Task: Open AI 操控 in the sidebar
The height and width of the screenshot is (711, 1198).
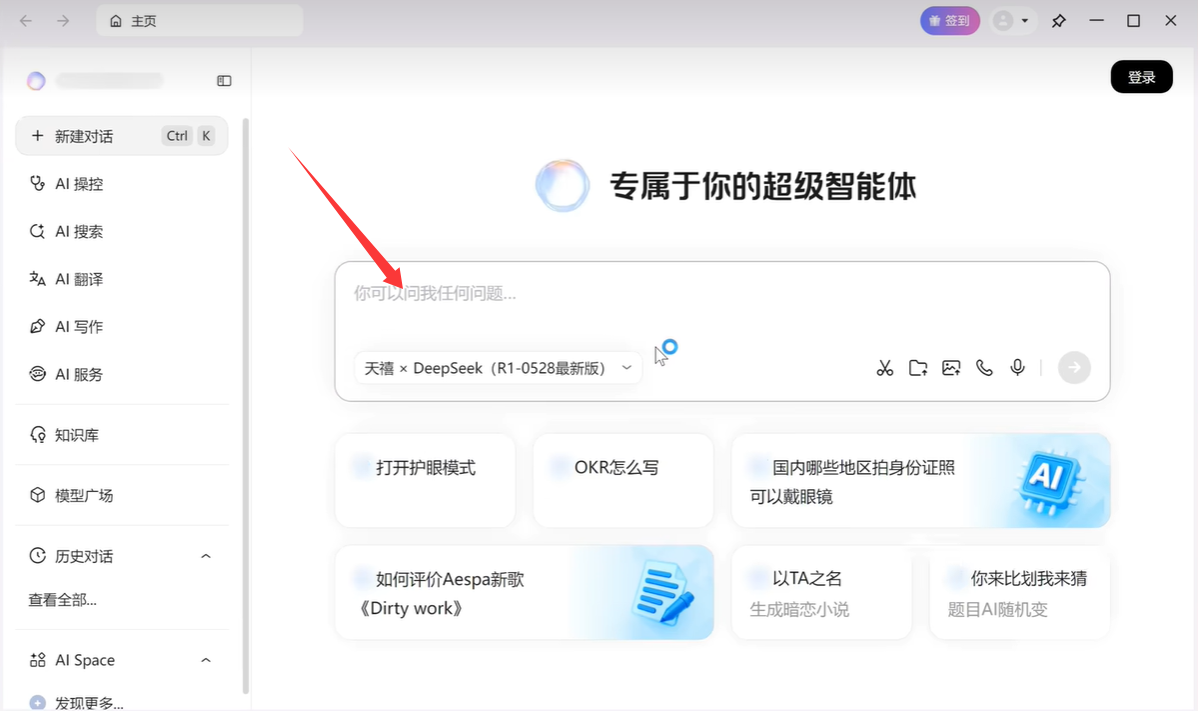Action: 122,183
